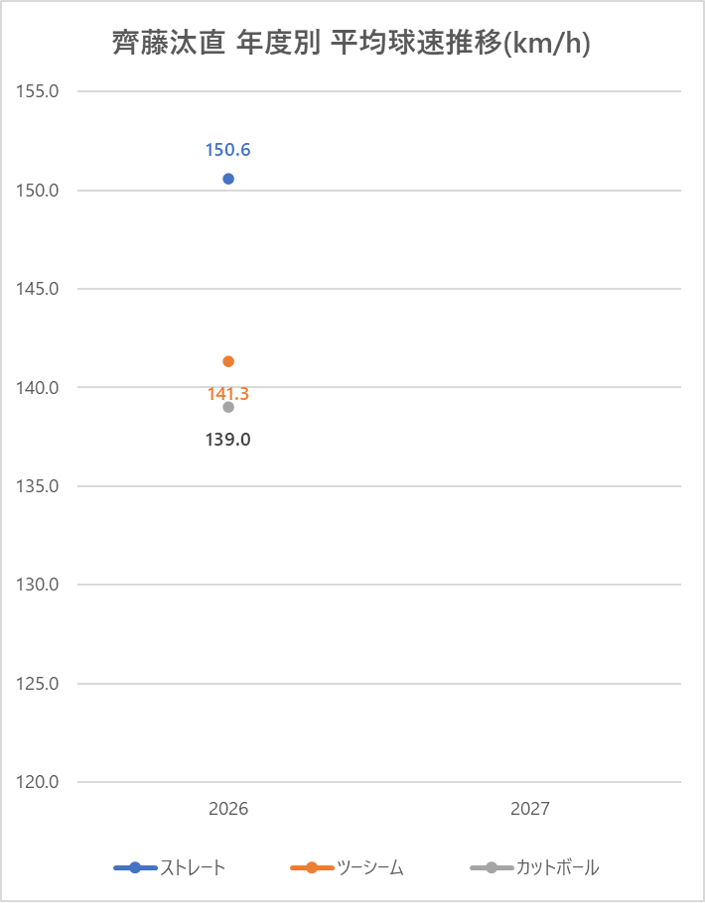Select the blue ストレート data point
705x903 pixels.
tap(228, 179)
